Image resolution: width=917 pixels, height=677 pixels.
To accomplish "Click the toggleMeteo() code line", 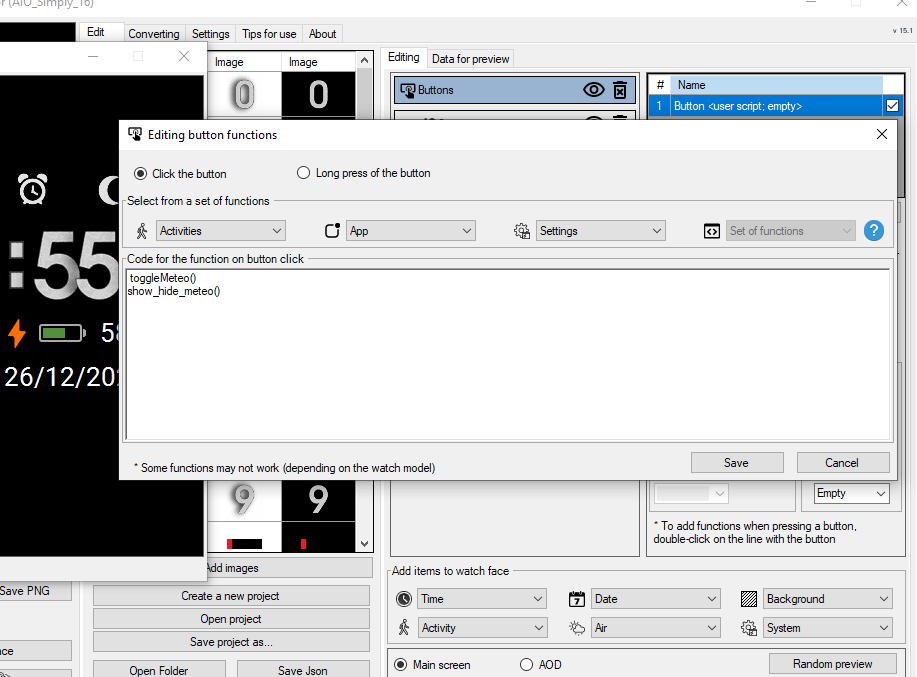I will tap(163, 278).
